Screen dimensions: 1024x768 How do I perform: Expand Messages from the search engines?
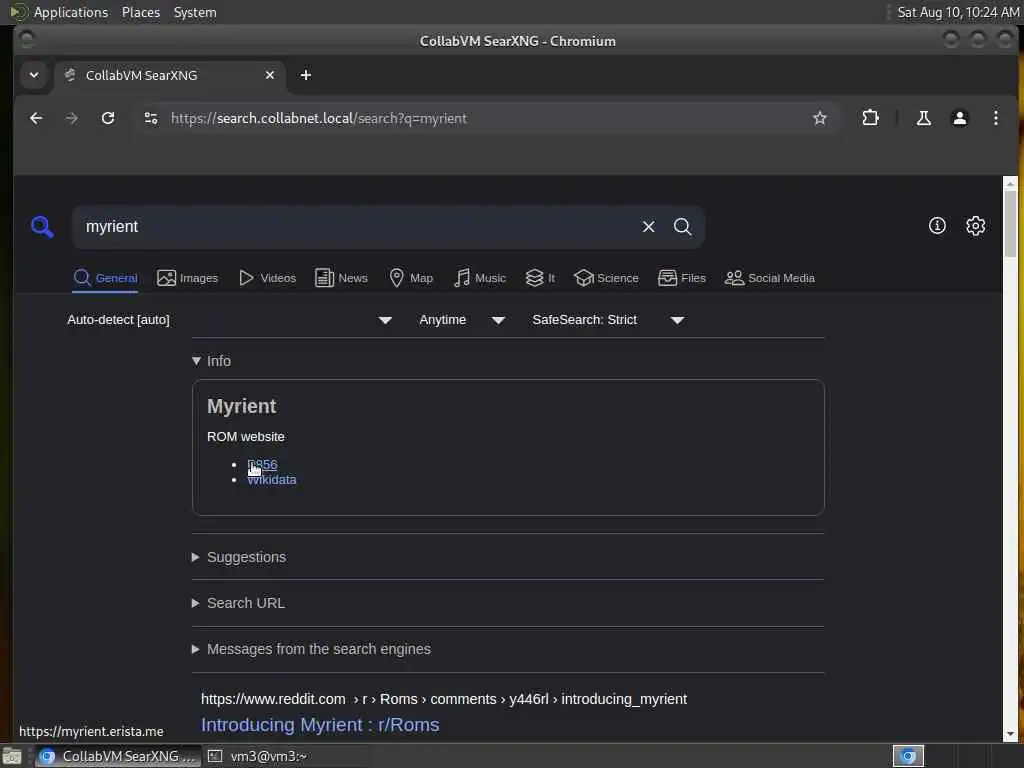(312, 649)
